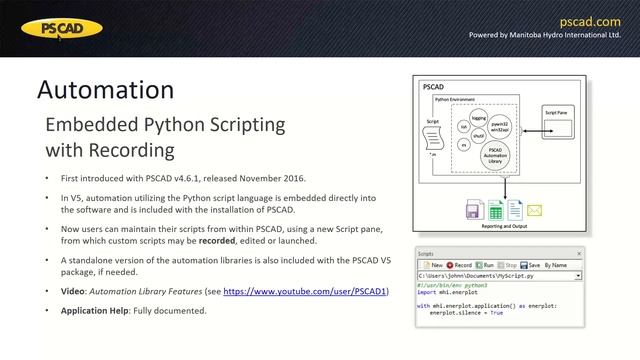This screenshot has width=640, height=360.
Task: Click the yellow envelope icon in diagram
Action: pos(534,211)
